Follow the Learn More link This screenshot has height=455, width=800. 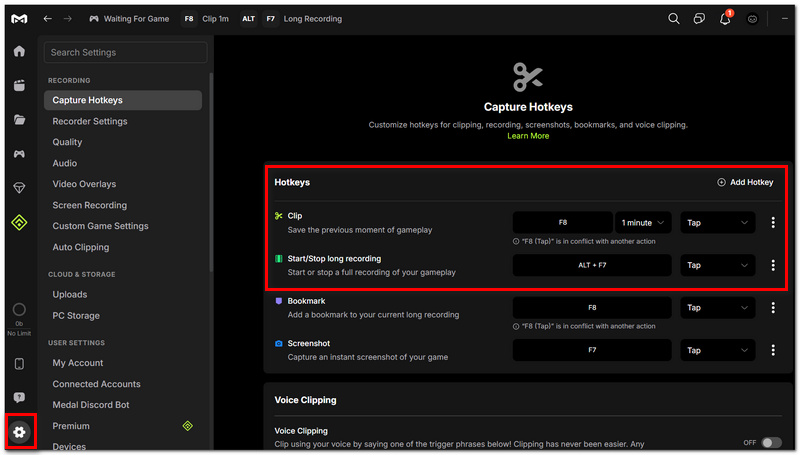click(x=528, y=136)
